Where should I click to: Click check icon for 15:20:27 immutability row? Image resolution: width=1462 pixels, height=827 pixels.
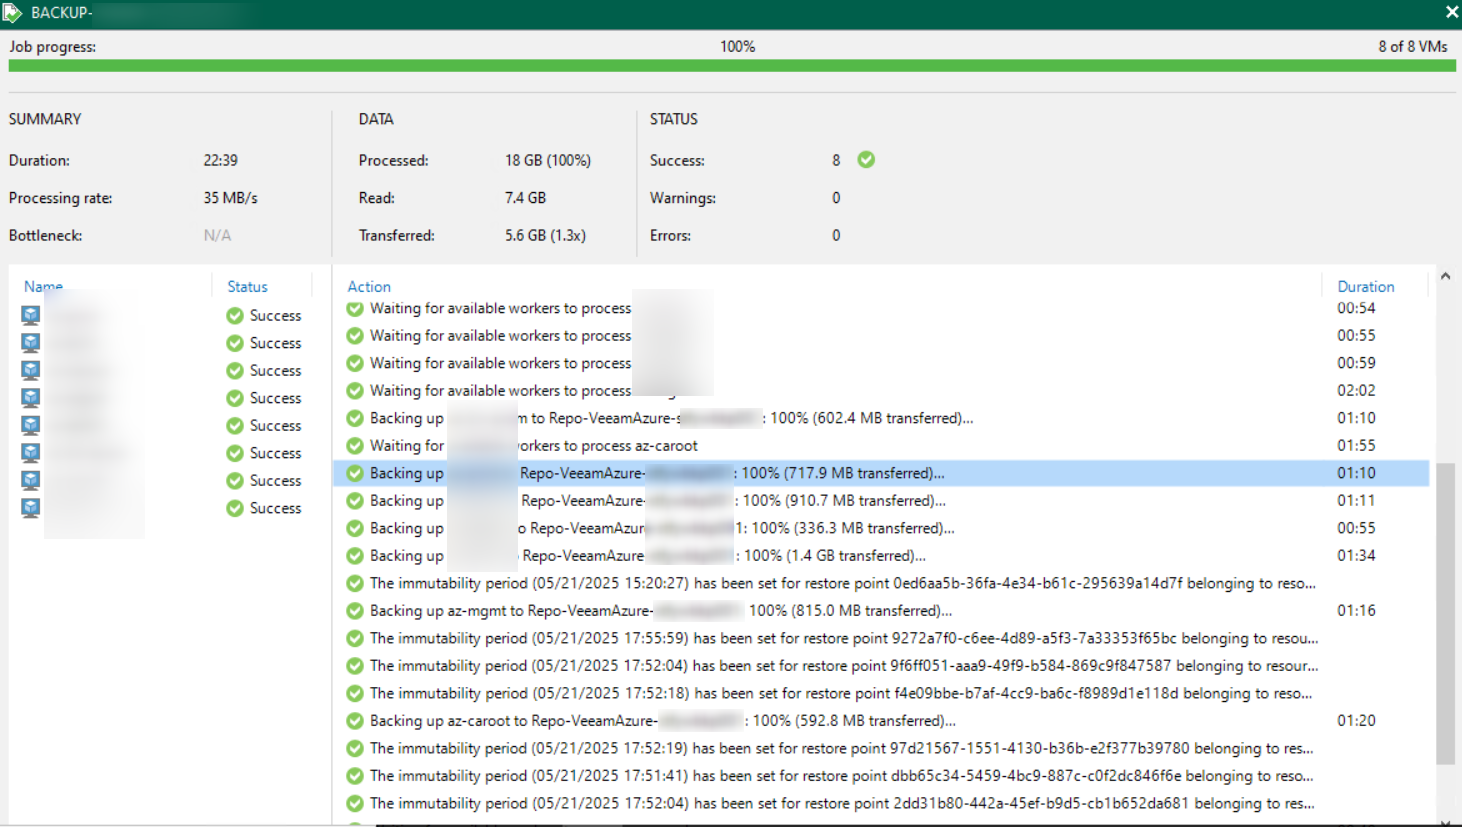[355, 583]
